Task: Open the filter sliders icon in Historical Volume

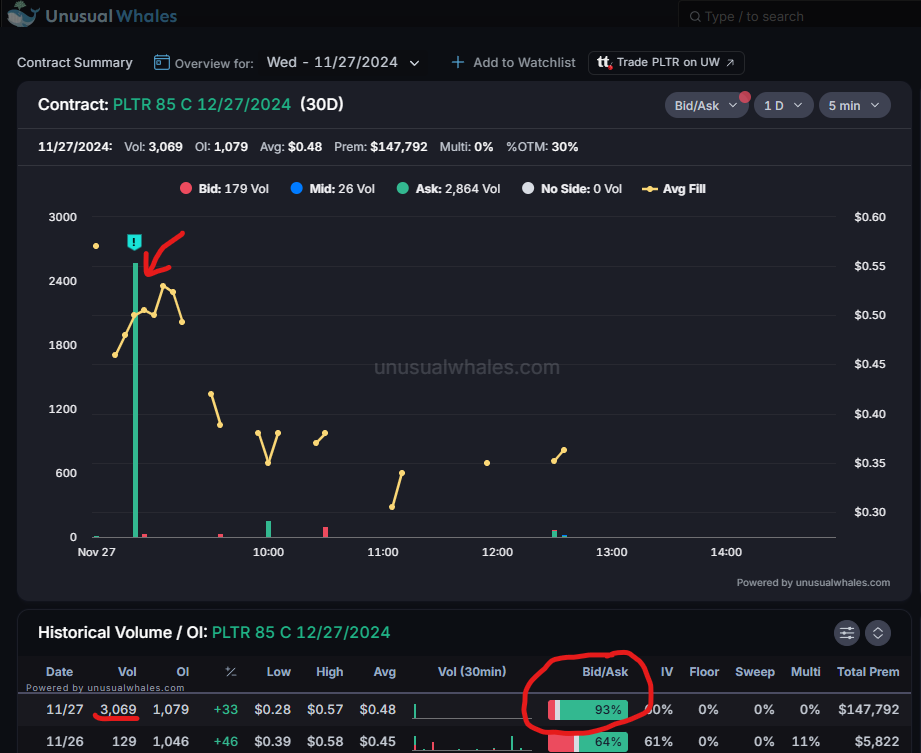Action: click(846, 633)
